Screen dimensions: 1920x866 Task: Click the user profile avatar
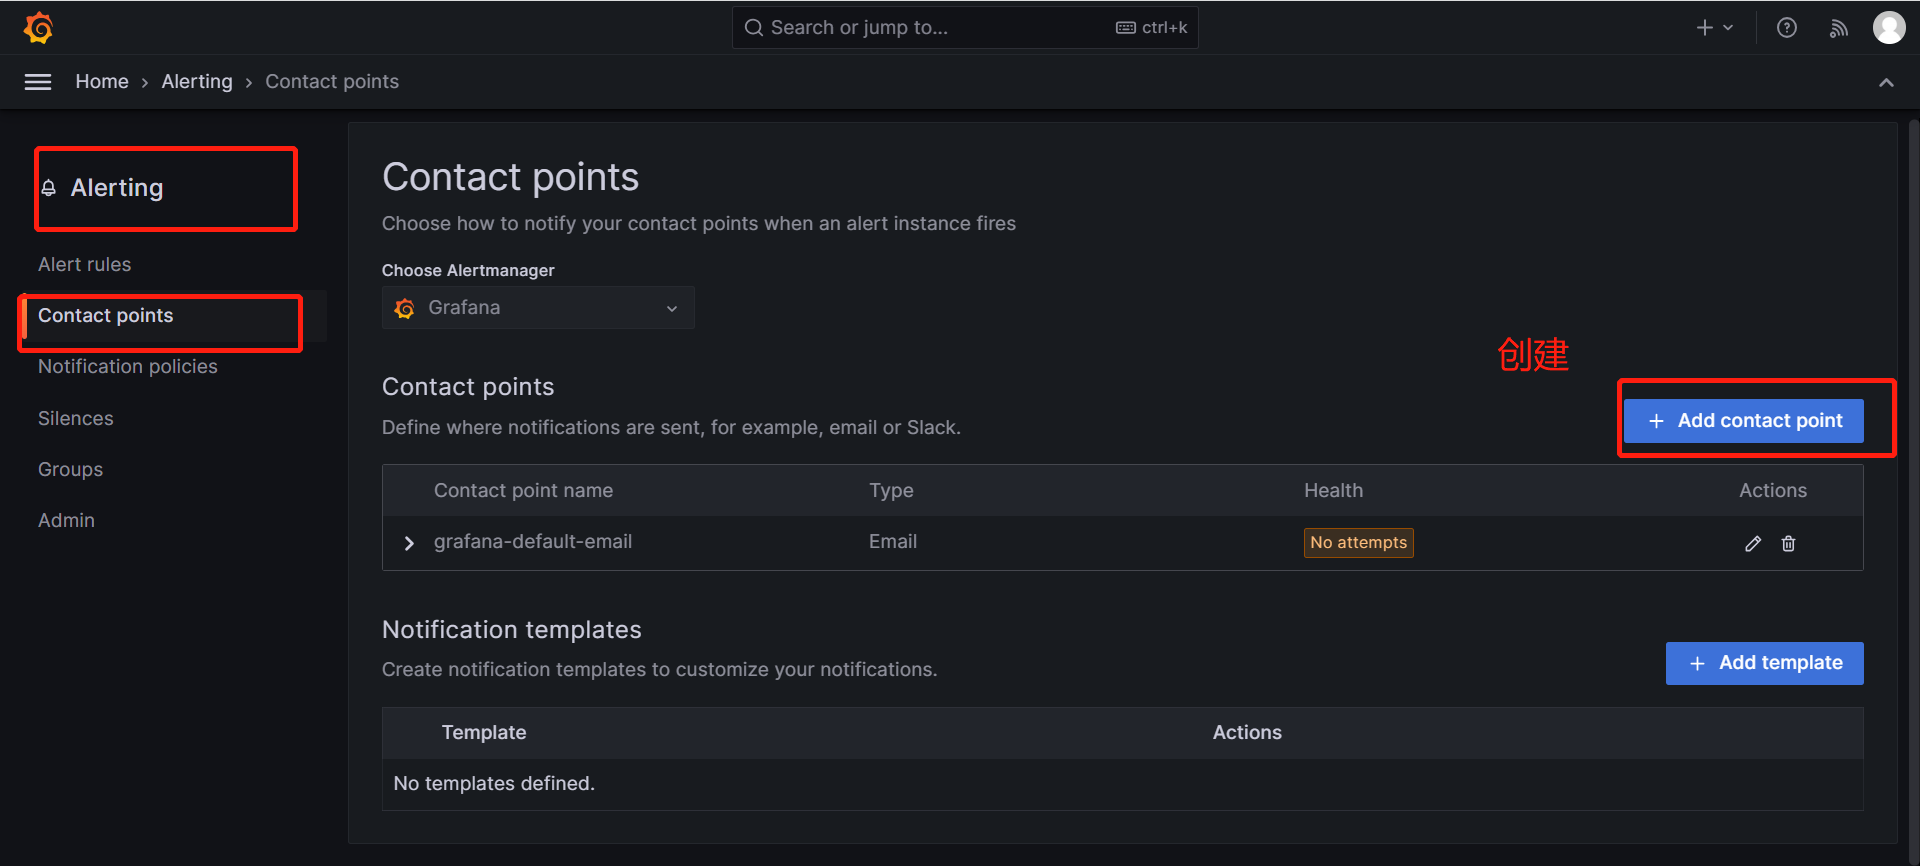pos(1888,28)
